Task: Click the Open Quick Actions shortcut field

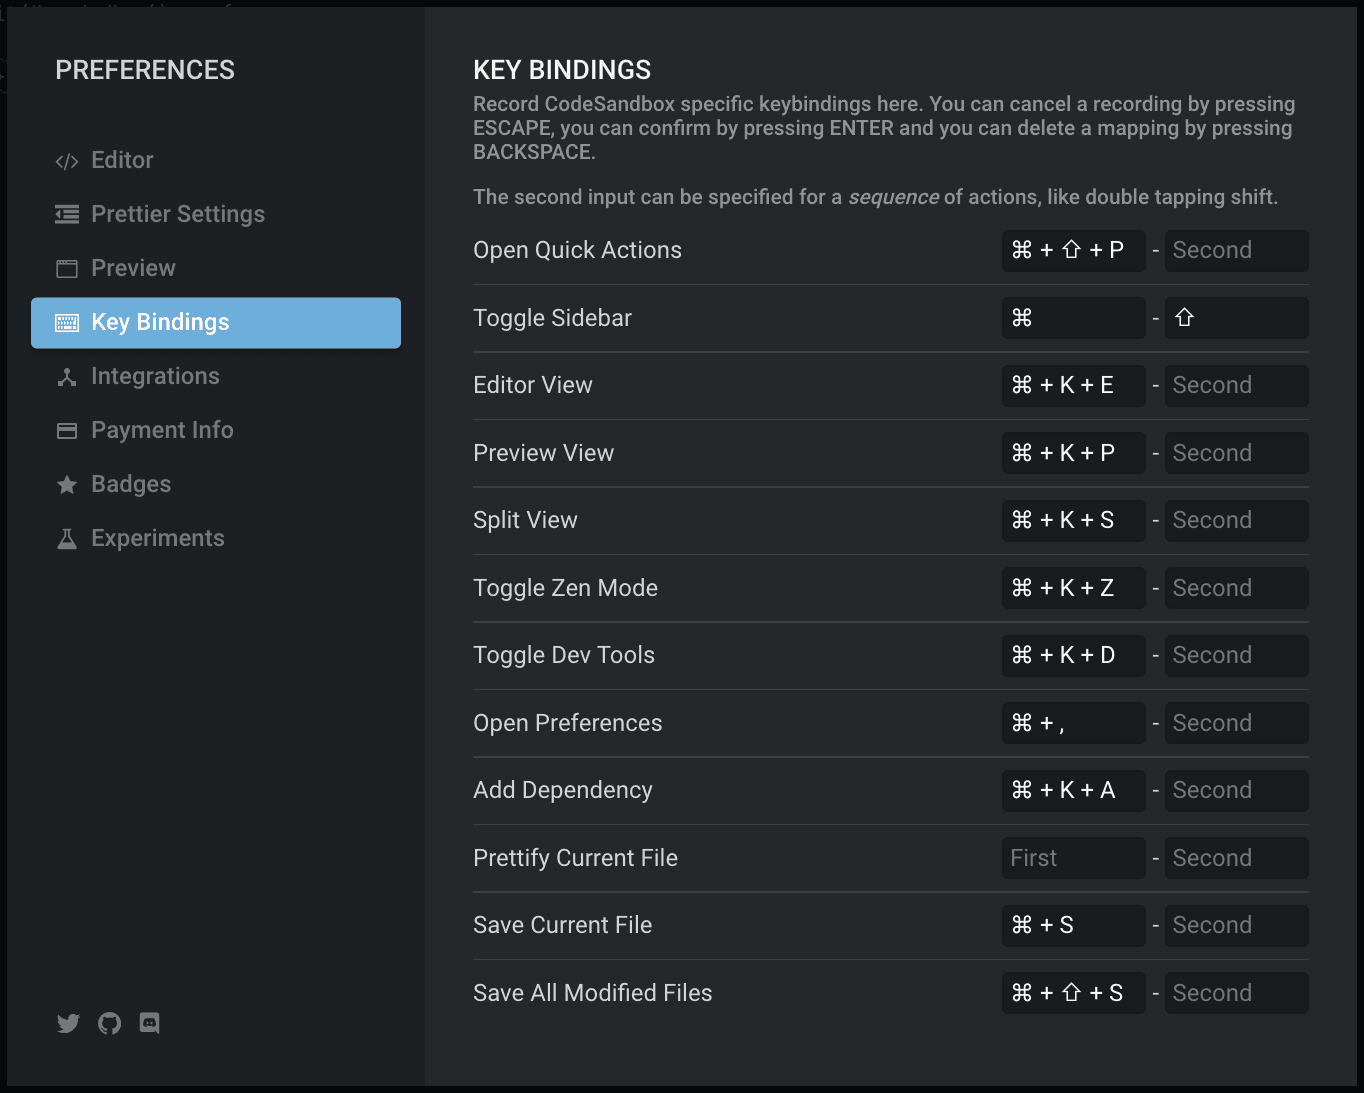Action: coord(1073,250)
